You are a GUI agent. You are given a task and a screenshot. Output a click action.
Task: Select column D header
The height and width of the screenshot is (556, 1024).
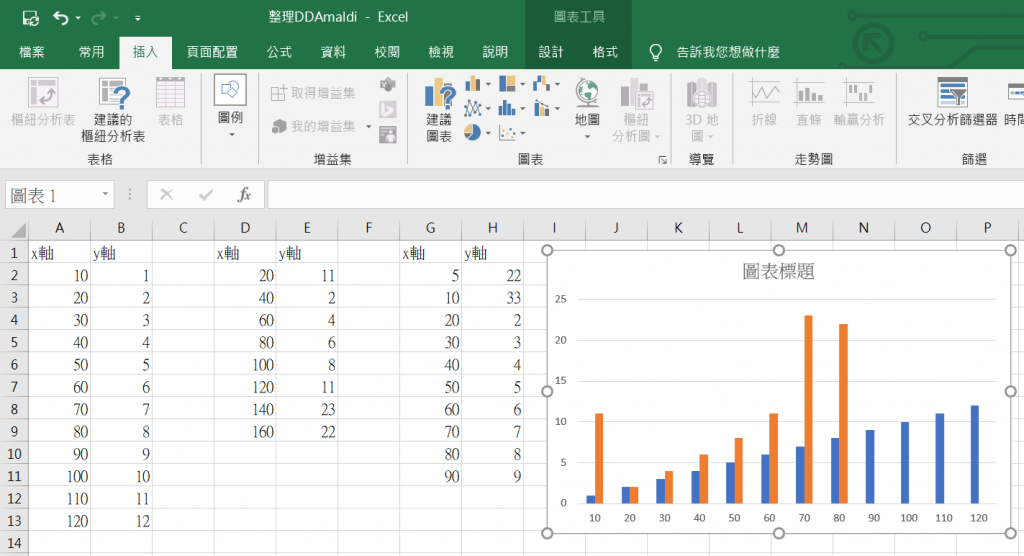245,228
